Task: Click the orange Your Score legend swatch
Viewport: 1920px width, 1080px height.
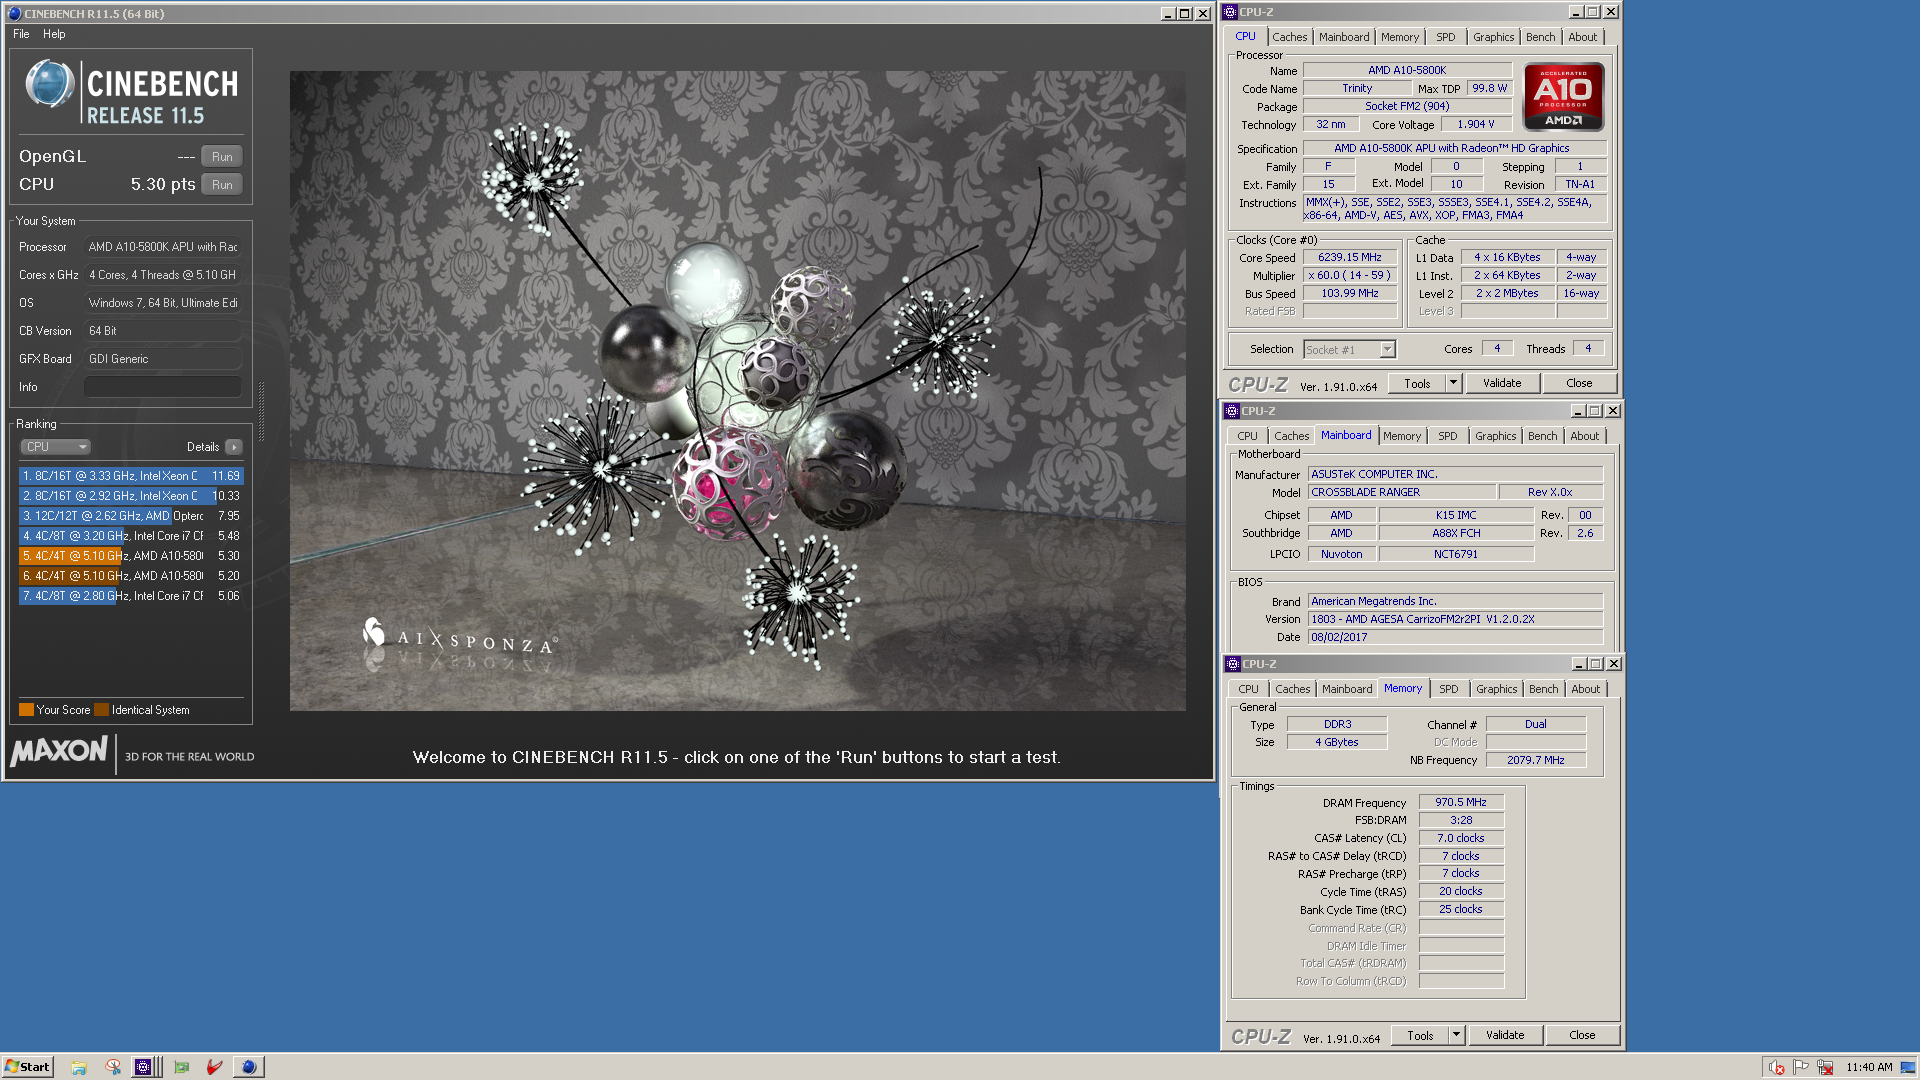Action: click(x=26, y=710)
